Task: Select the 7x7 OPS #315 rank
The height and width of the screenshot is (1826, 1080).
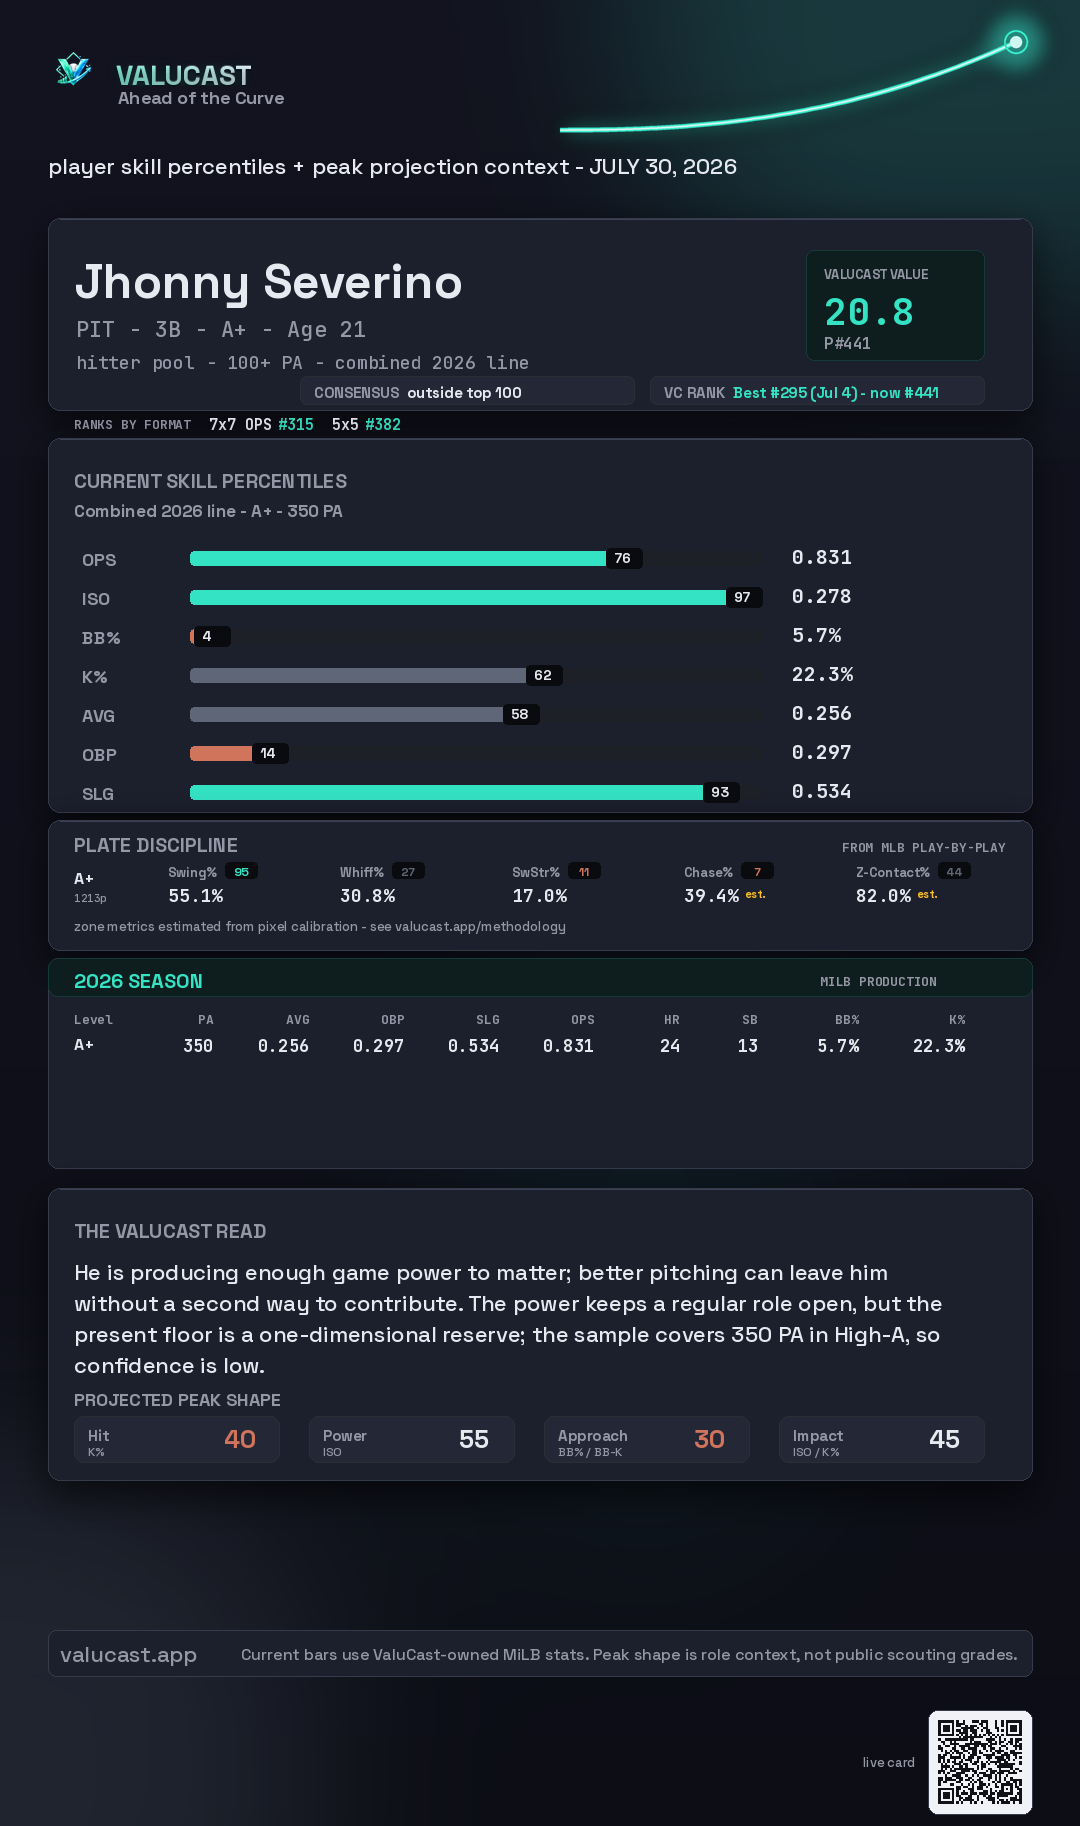Action: click(261, 424)
